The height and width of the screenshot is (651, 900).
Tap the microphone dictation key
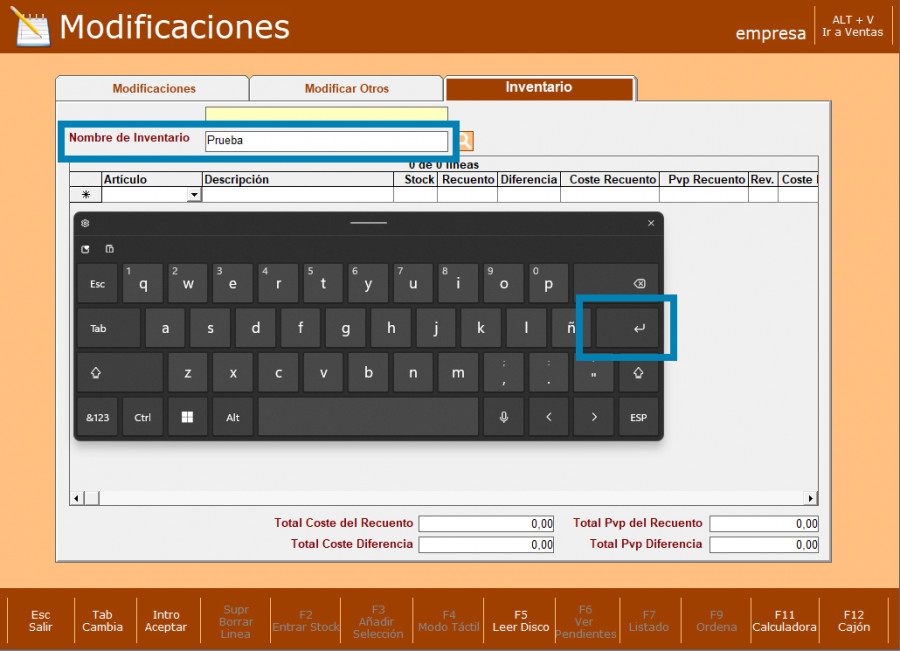point(503,417)
